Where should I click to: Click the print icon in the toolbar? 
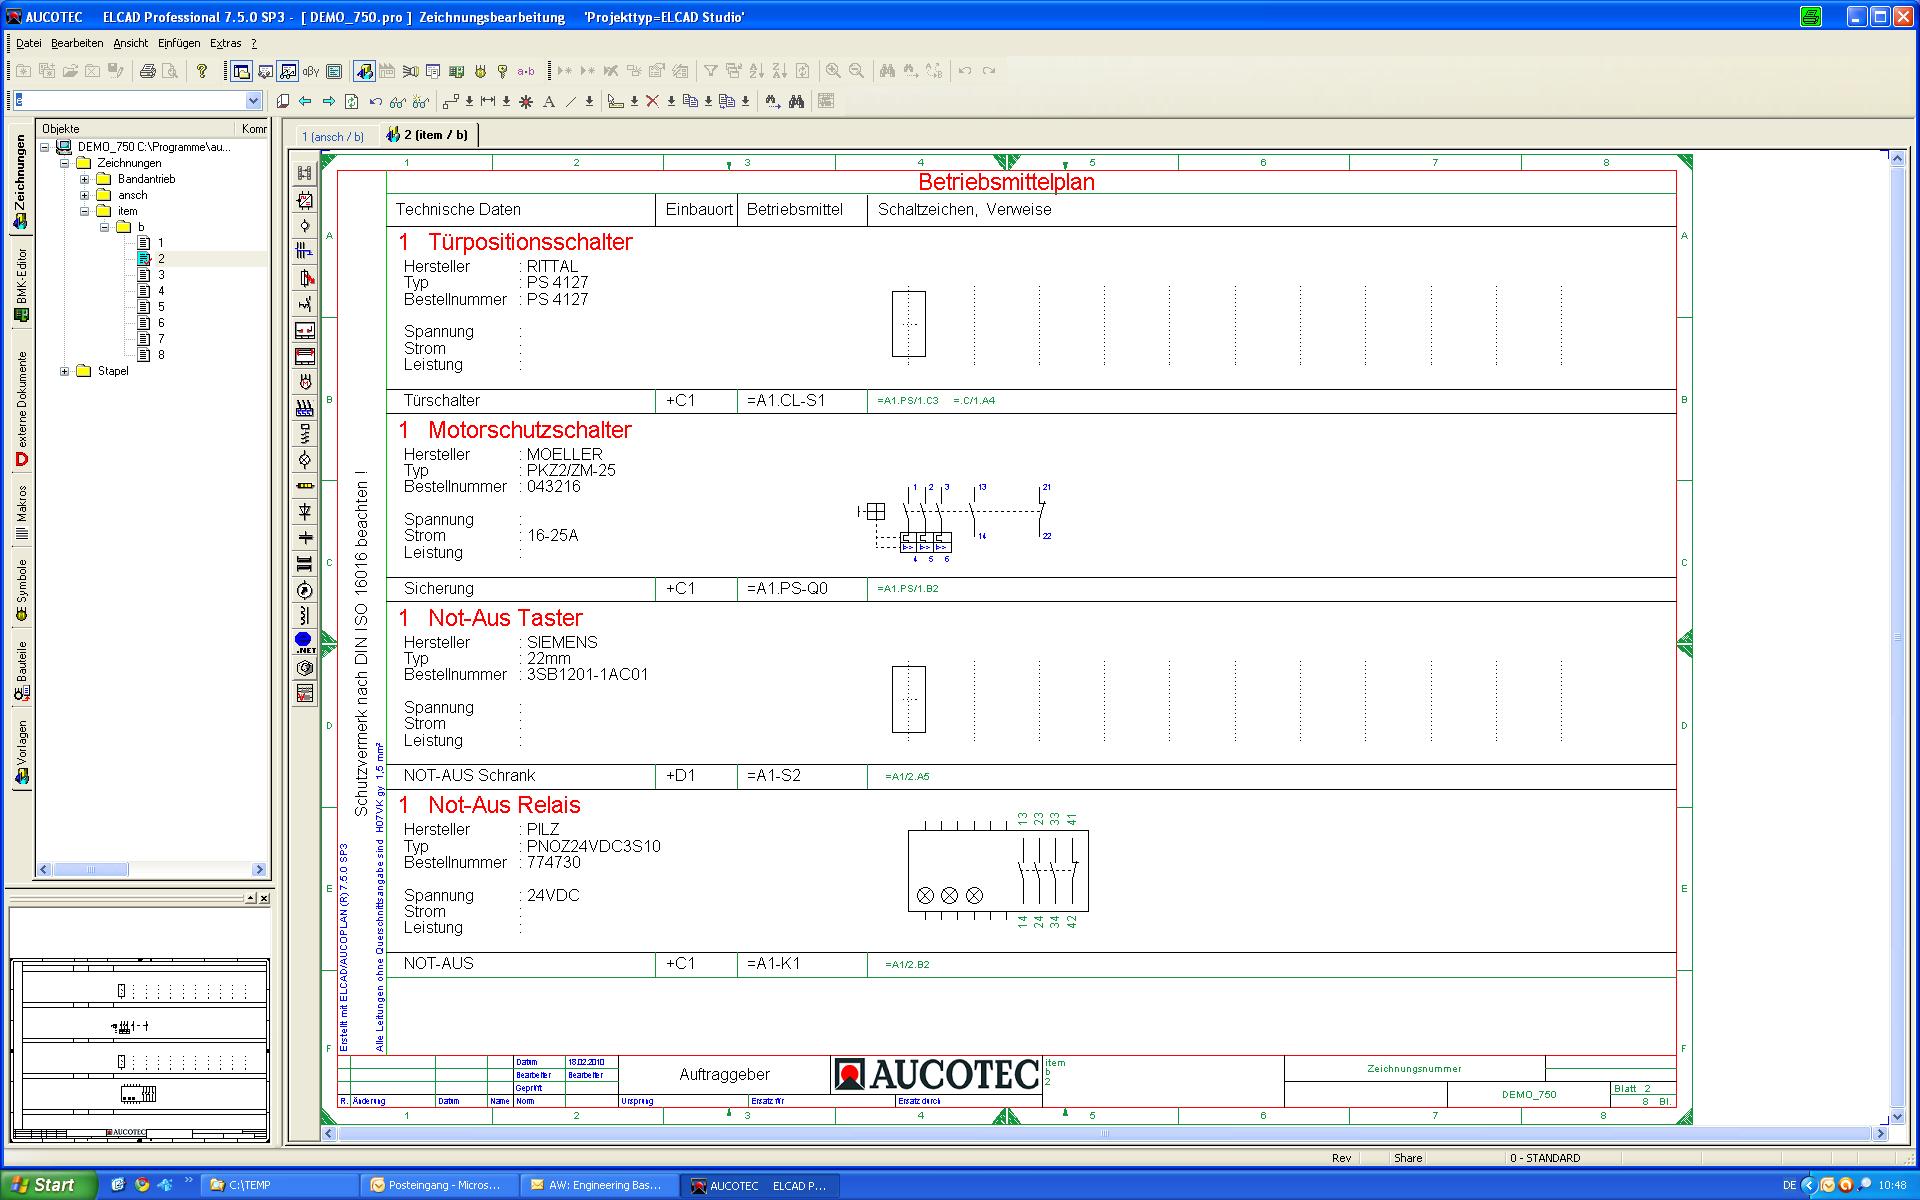pyautogui.click(x=148, y=71)
